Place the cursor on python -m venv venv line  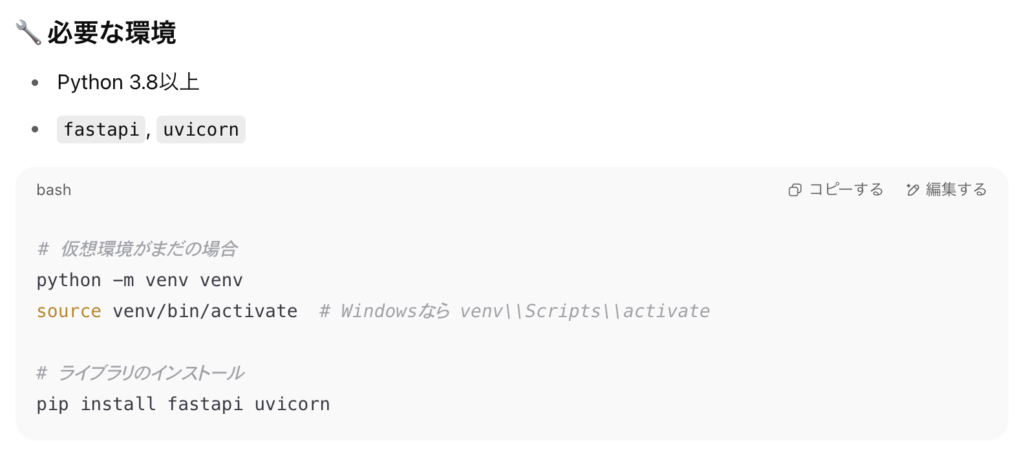tap(140, 280)
